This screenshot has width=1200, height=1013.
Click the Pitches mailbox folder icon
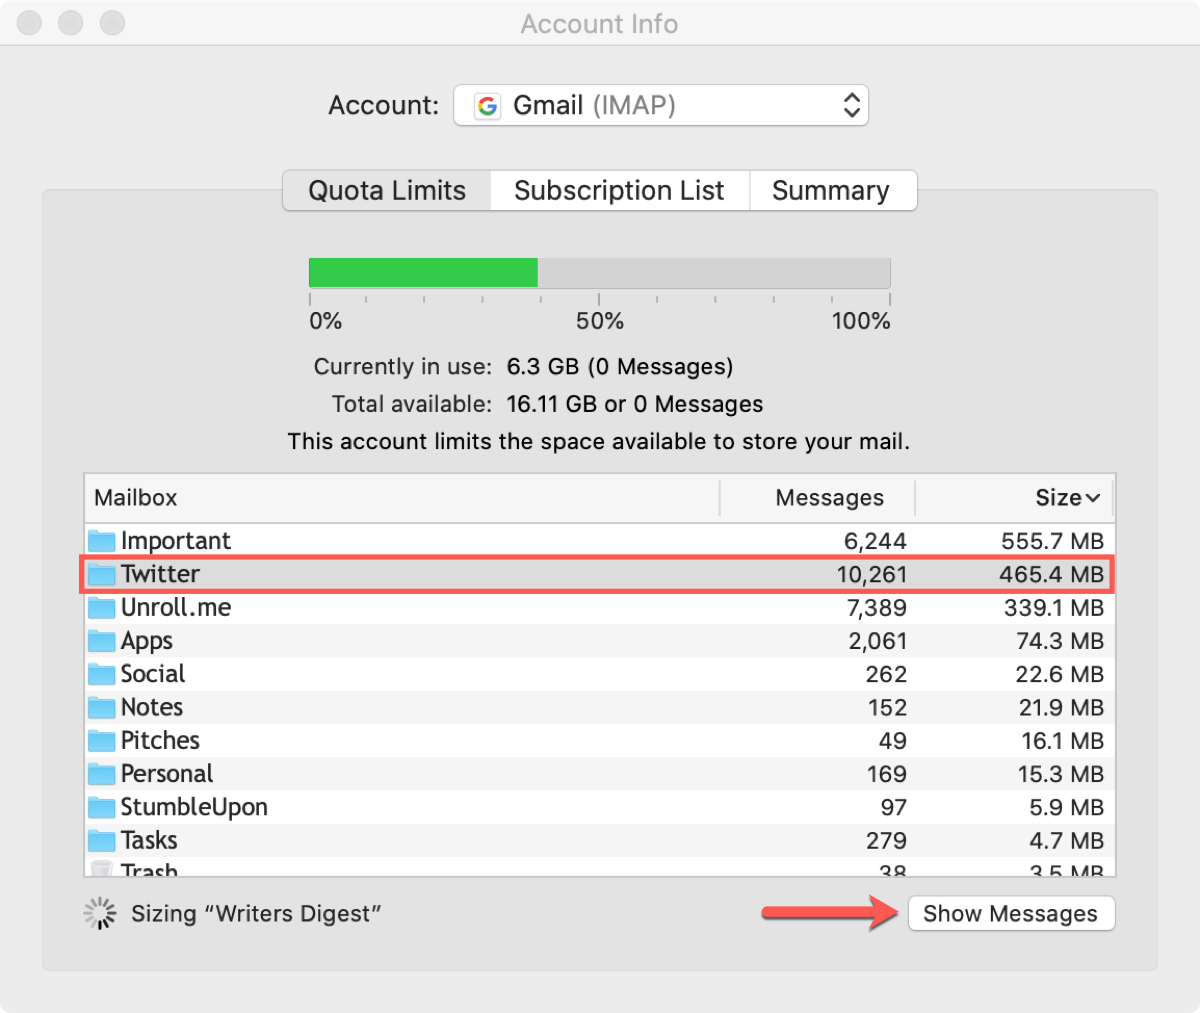pos(101,740)
